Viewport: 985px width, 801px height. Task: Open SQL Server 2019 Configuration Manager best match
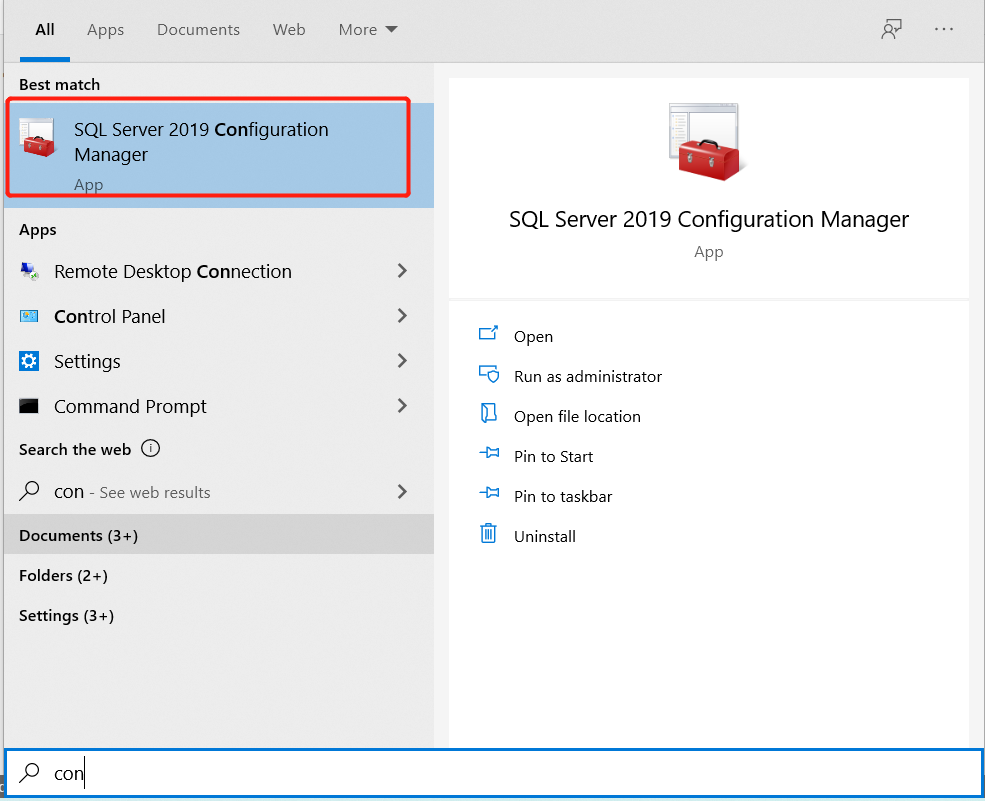[x=208, y=141]
